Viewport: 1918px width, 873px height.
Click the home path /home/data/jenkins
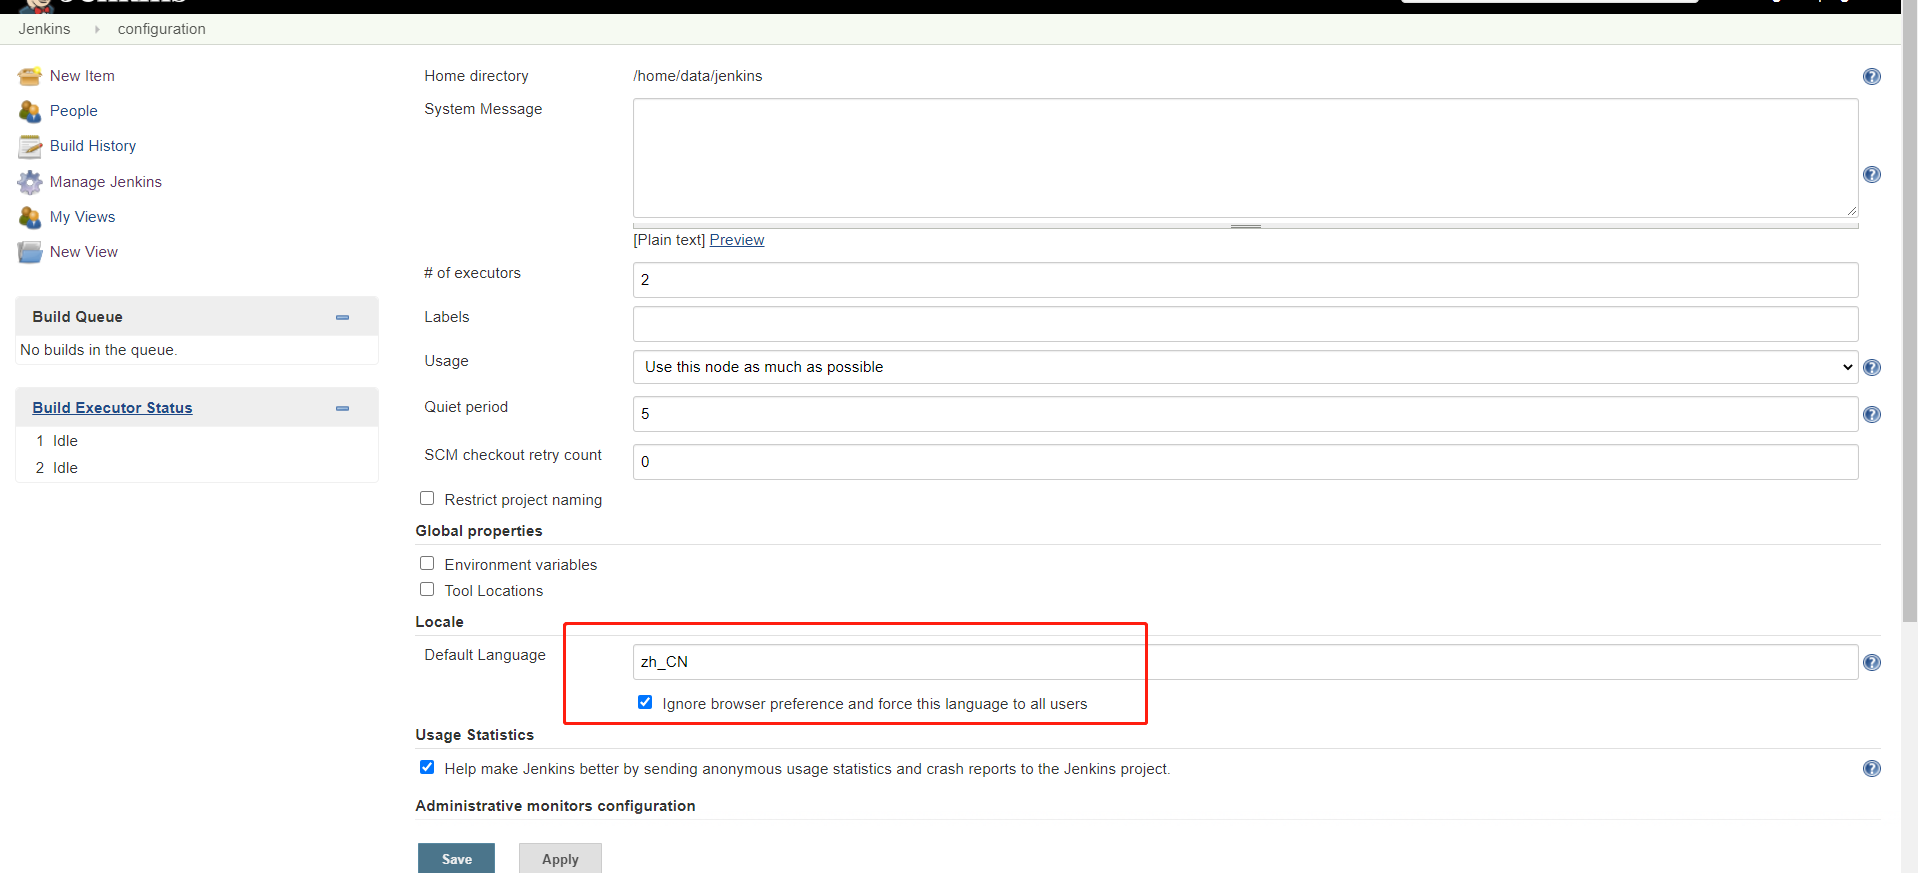click(698, 76)
